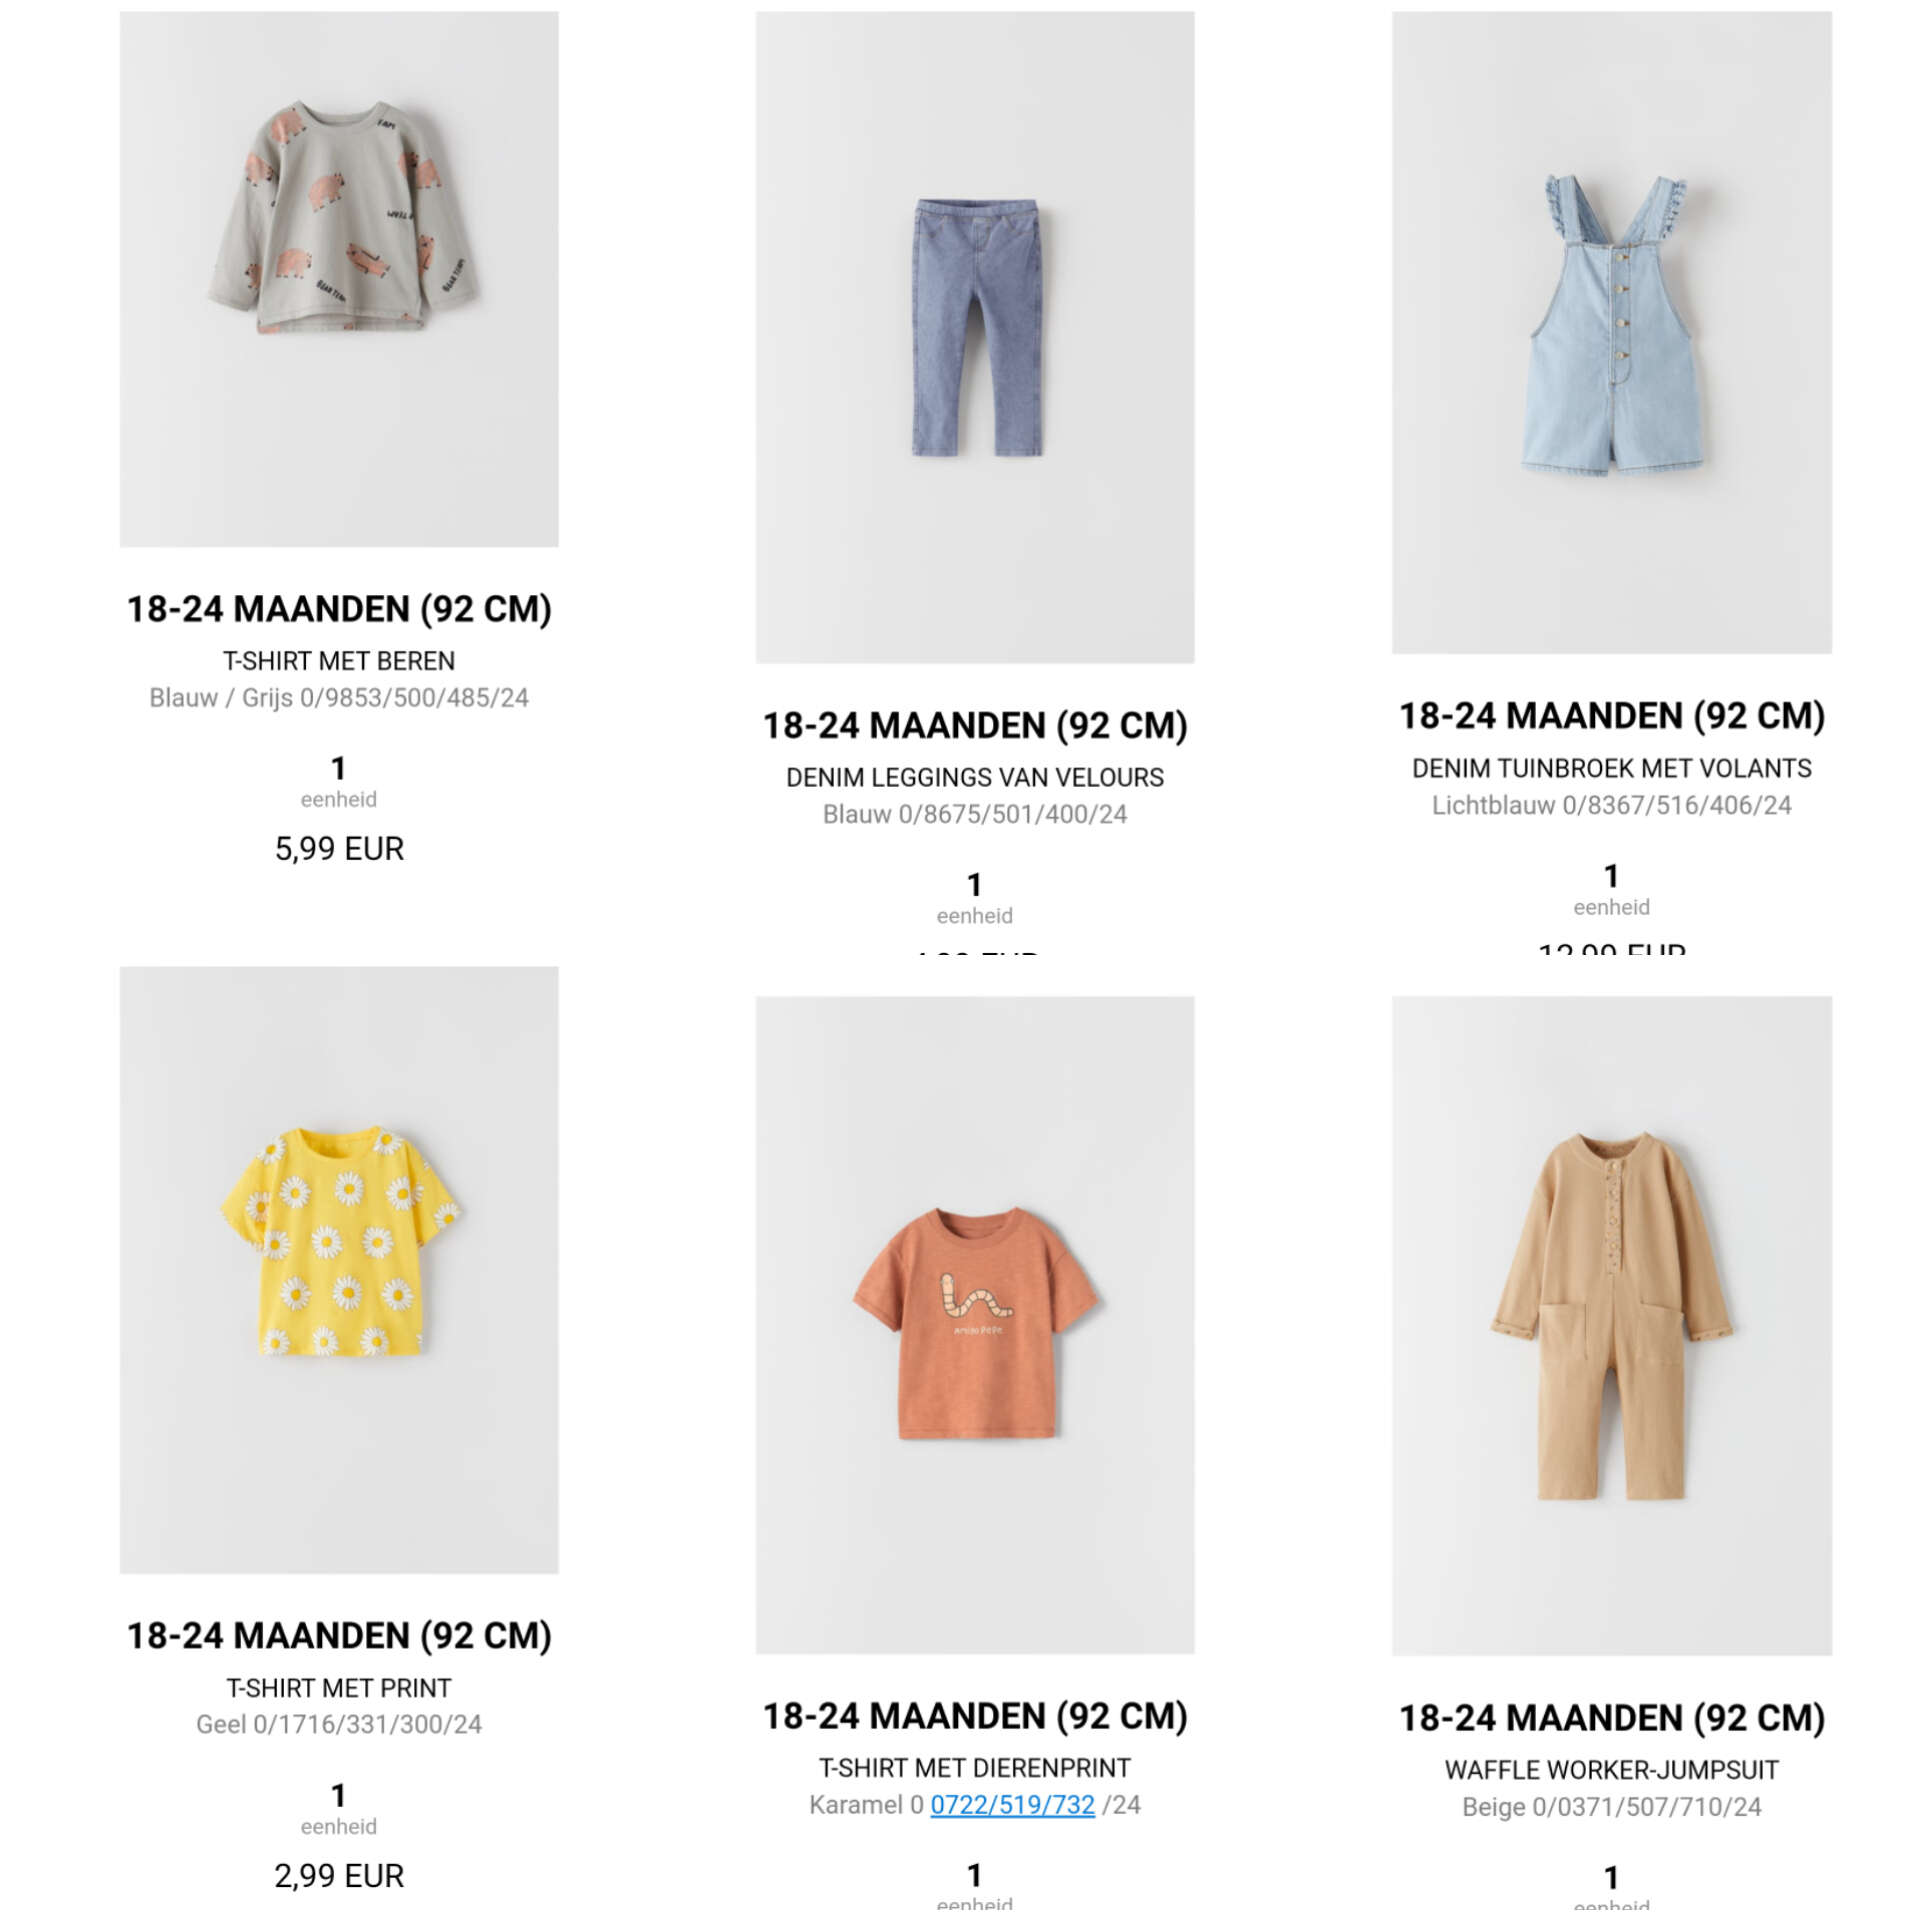
Task: Select the T-SHIRT MET BEREN title
Action: [x=338, y=661]
